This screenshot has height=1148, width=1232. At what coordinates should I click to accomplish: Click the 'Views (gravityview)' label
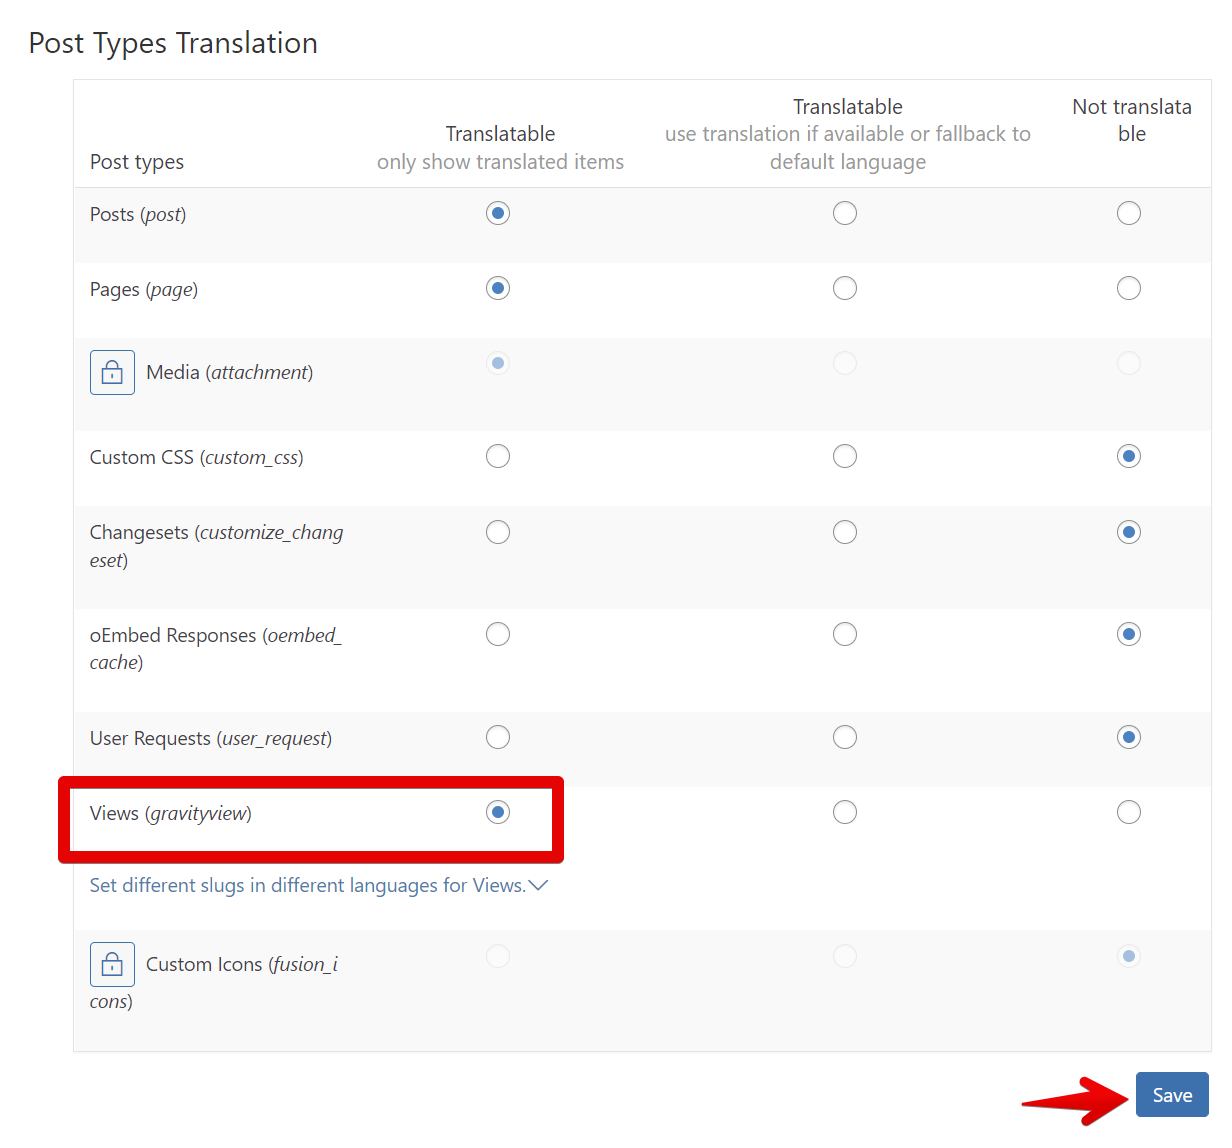tap(171, 814)
